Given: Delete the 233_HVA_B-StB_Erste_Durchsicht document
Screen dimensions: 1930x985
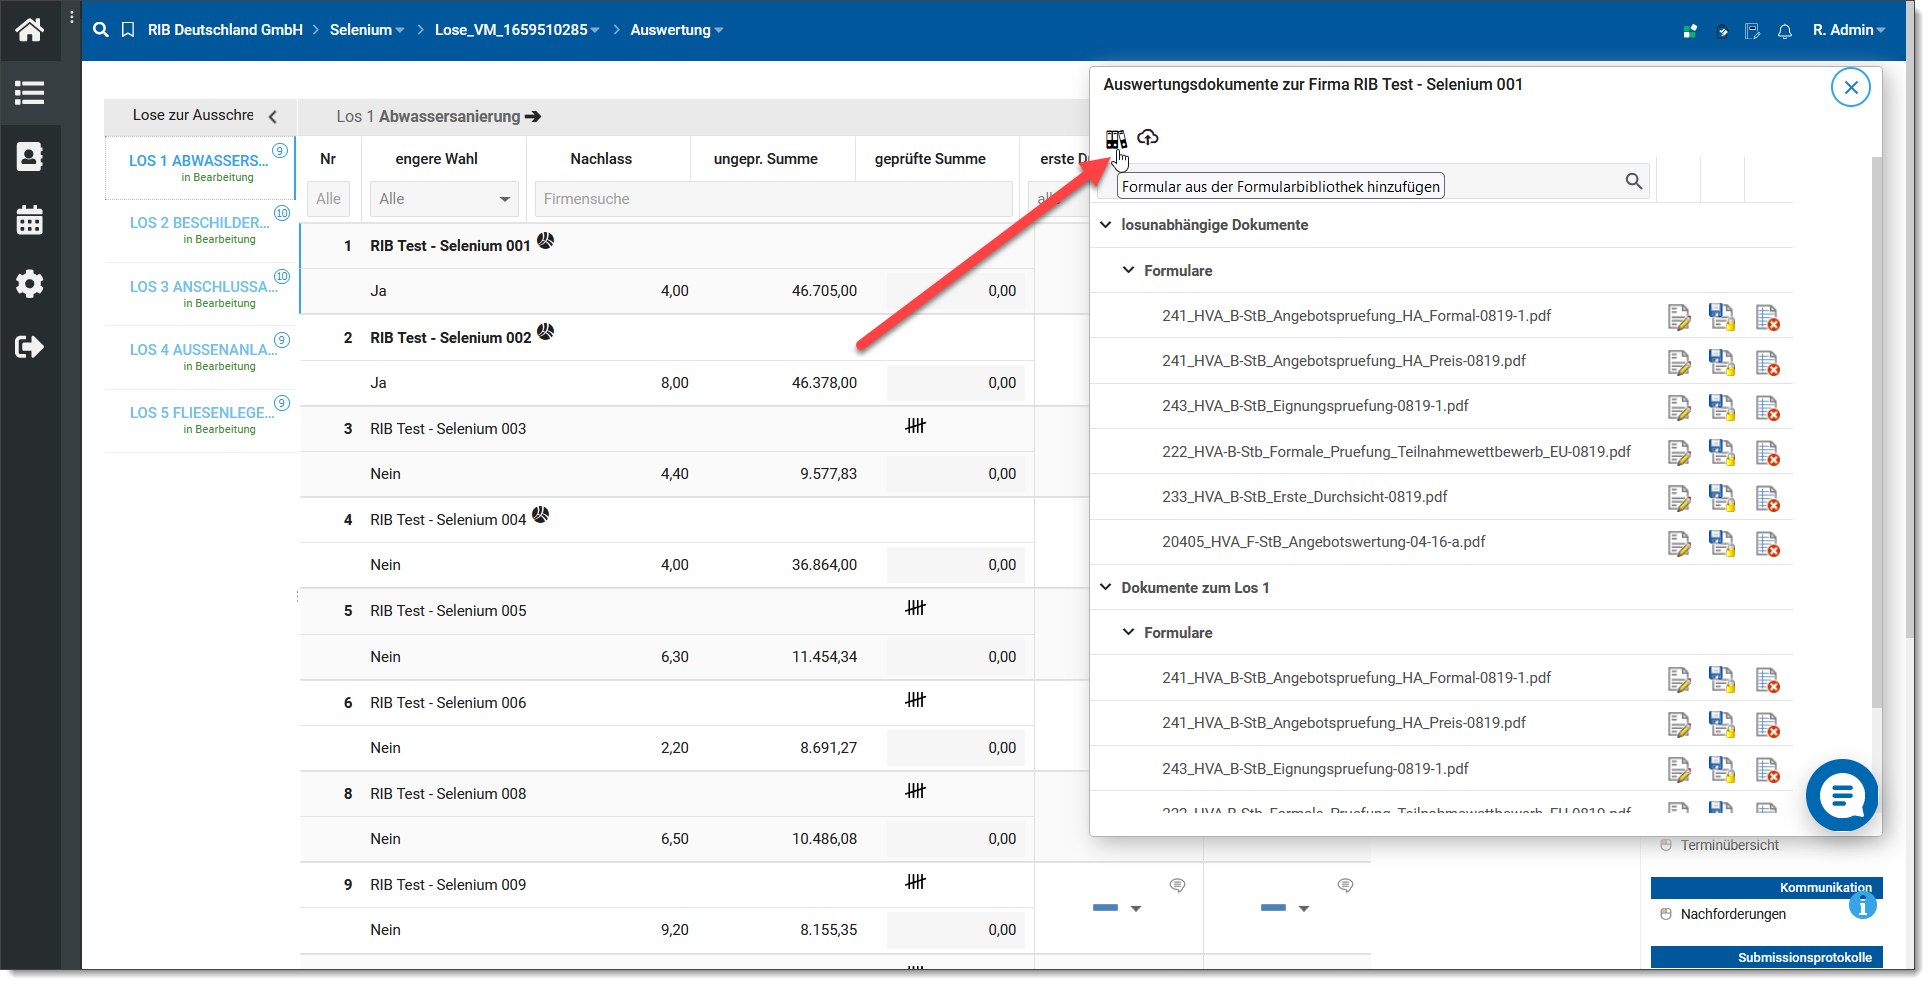Looking at the screenshot, I should pyautogui.click(x=1767, y=498).
